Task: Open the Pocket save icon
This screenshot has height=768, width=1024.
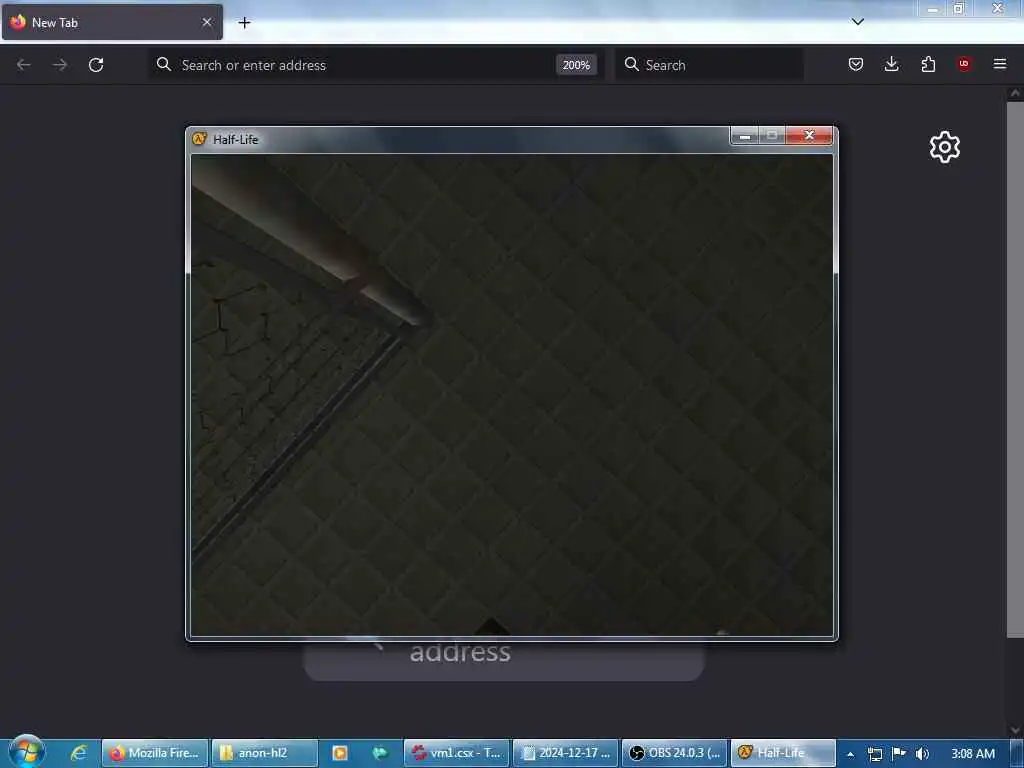Action: pos(856,64)
